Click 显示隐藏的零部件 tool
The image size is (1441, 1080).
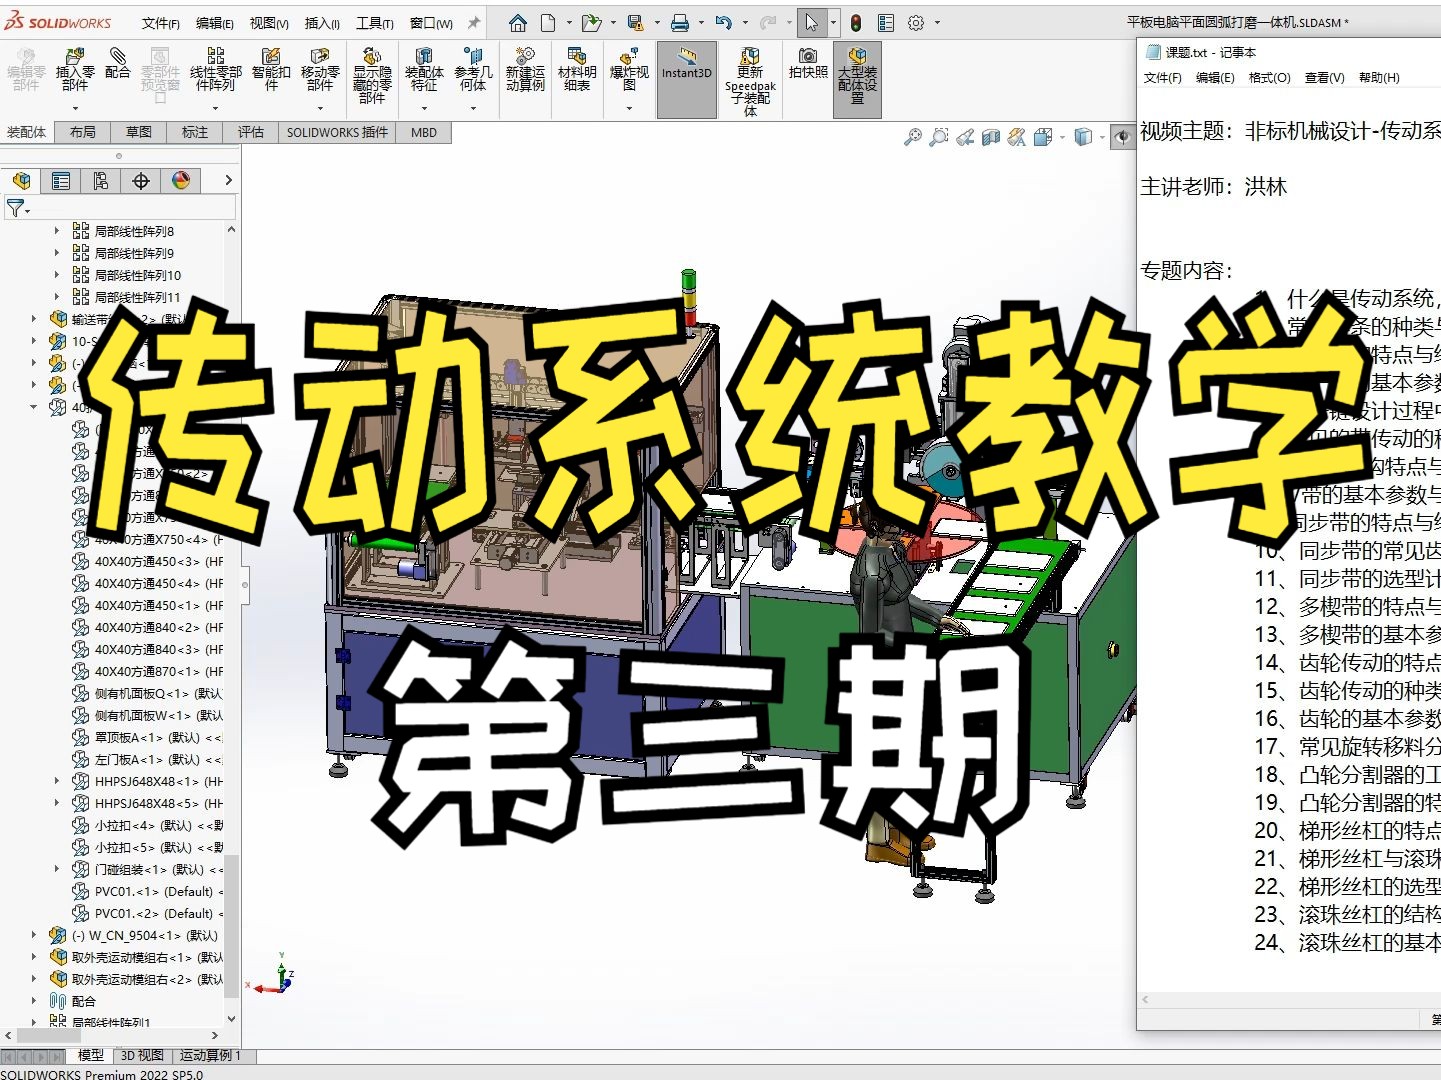(x=372, y=75)
